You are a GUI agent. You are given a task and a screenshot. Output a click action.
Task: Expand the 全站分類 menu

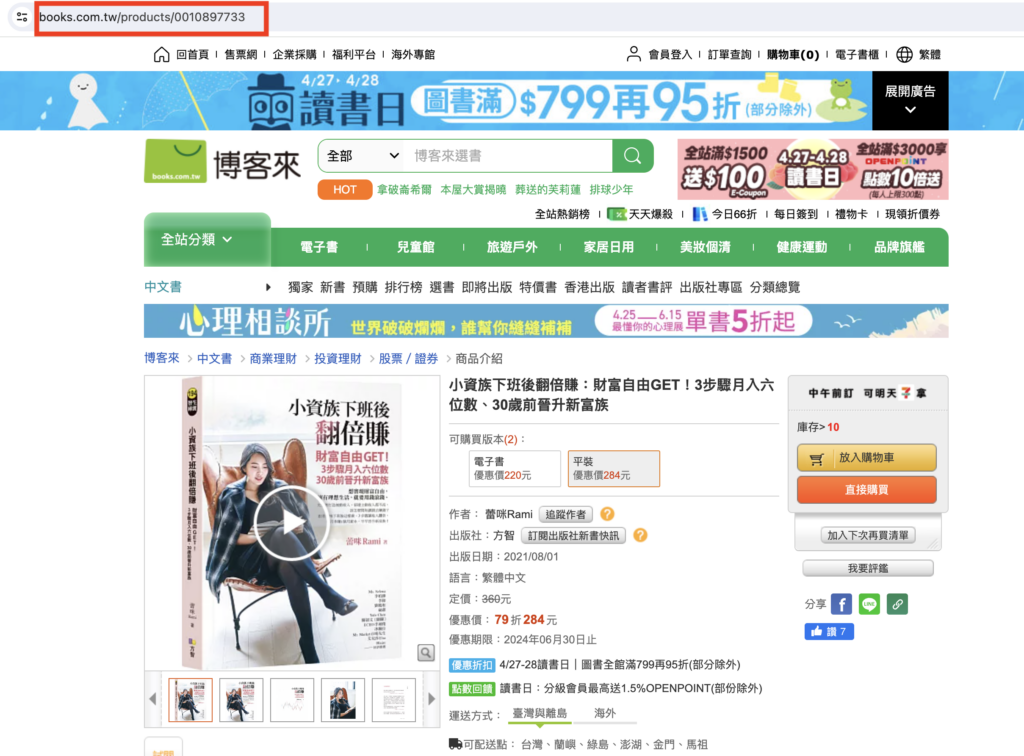[x=197, y=240]
